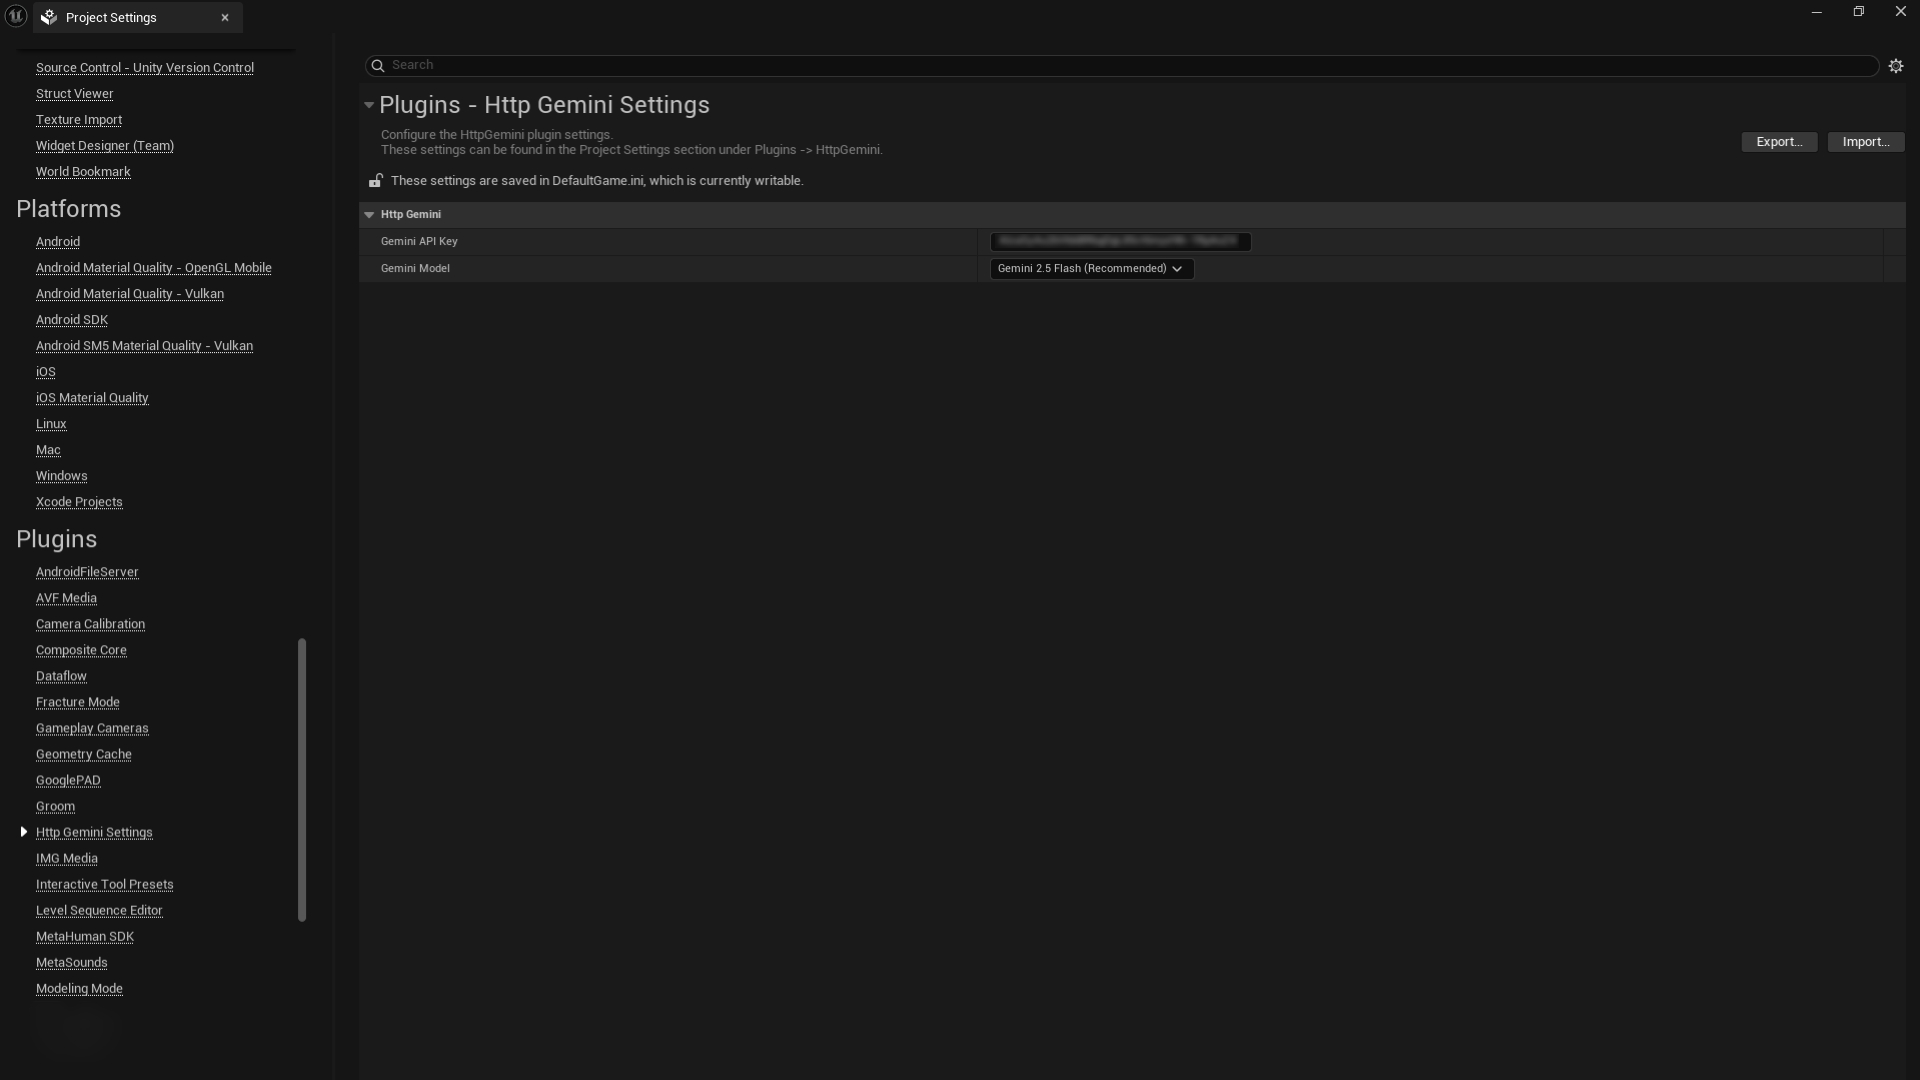This screenshot has width=1920, height=1080.
Task: Click the Unreal Engine logo icon
Action: tap(16, 16)
